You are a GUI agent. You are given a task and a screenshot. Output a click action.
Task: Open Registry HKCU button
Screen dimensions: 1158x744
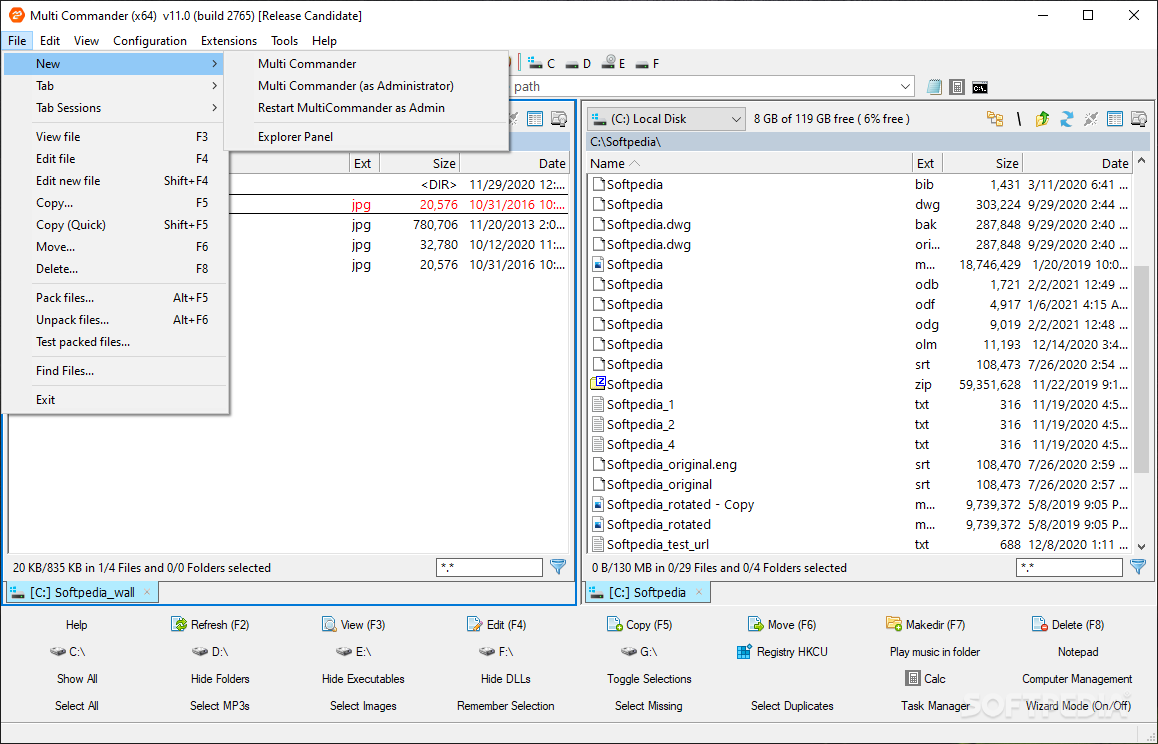[x=782, y=652]
